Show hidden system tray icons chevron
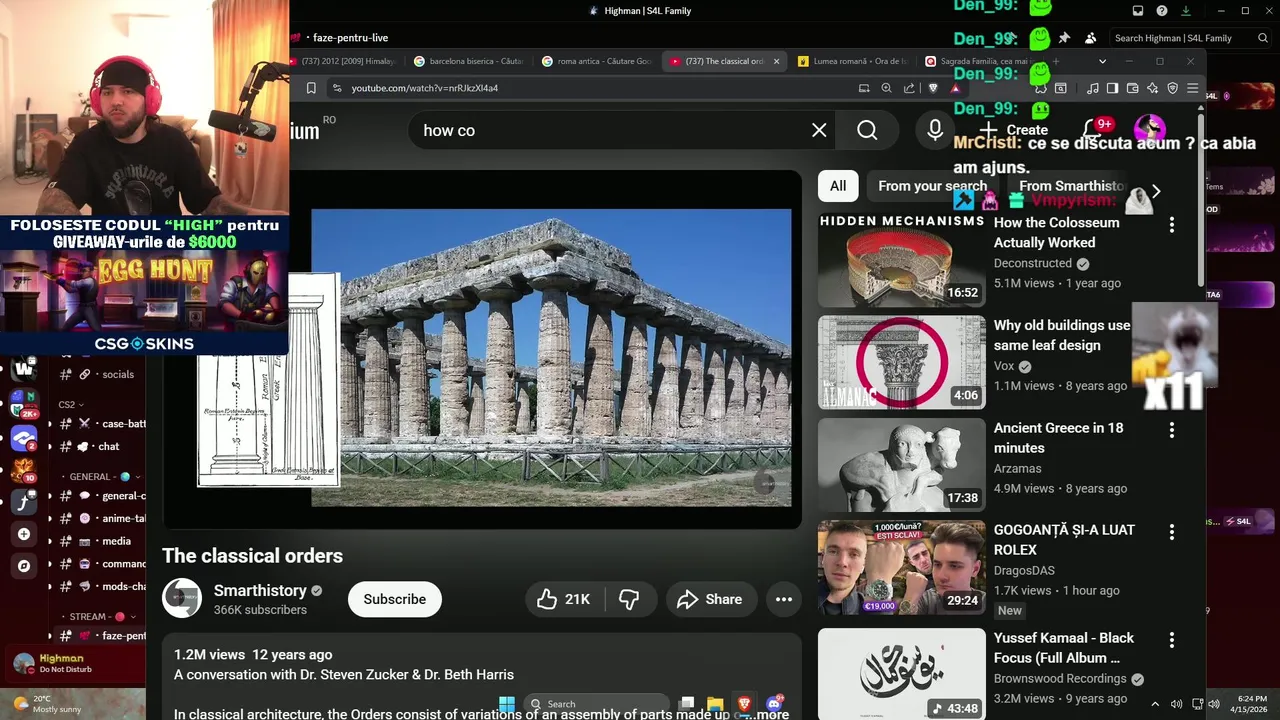 (1155, 704)
